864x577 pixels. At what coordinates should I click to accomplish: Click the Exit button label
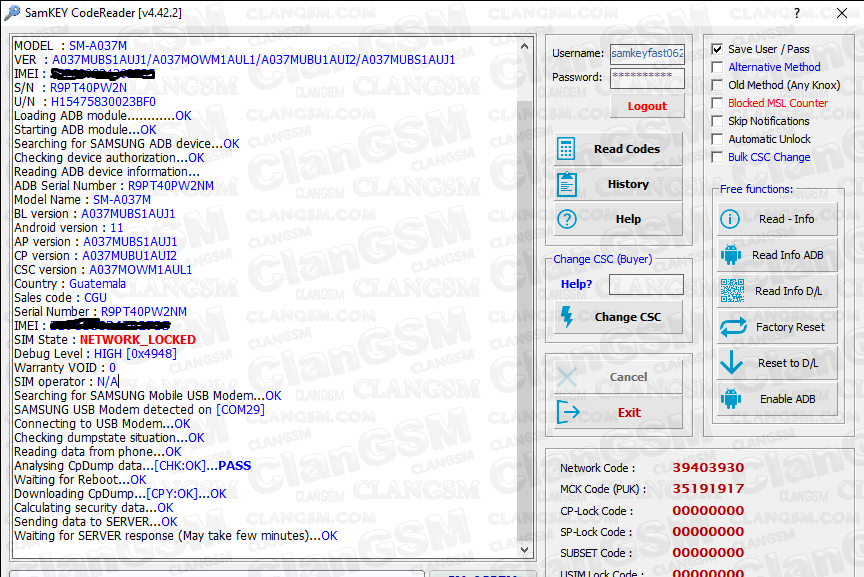click(629, 412)
